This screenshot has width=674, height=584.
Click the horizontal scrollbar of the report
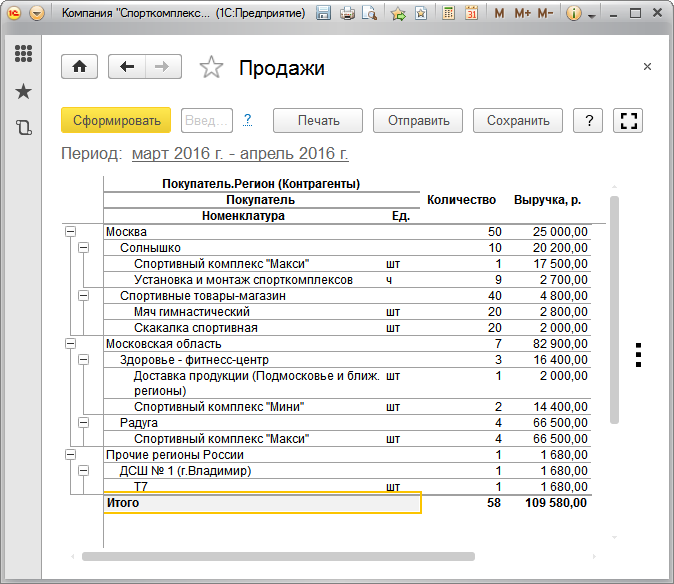tap(278, 556)
